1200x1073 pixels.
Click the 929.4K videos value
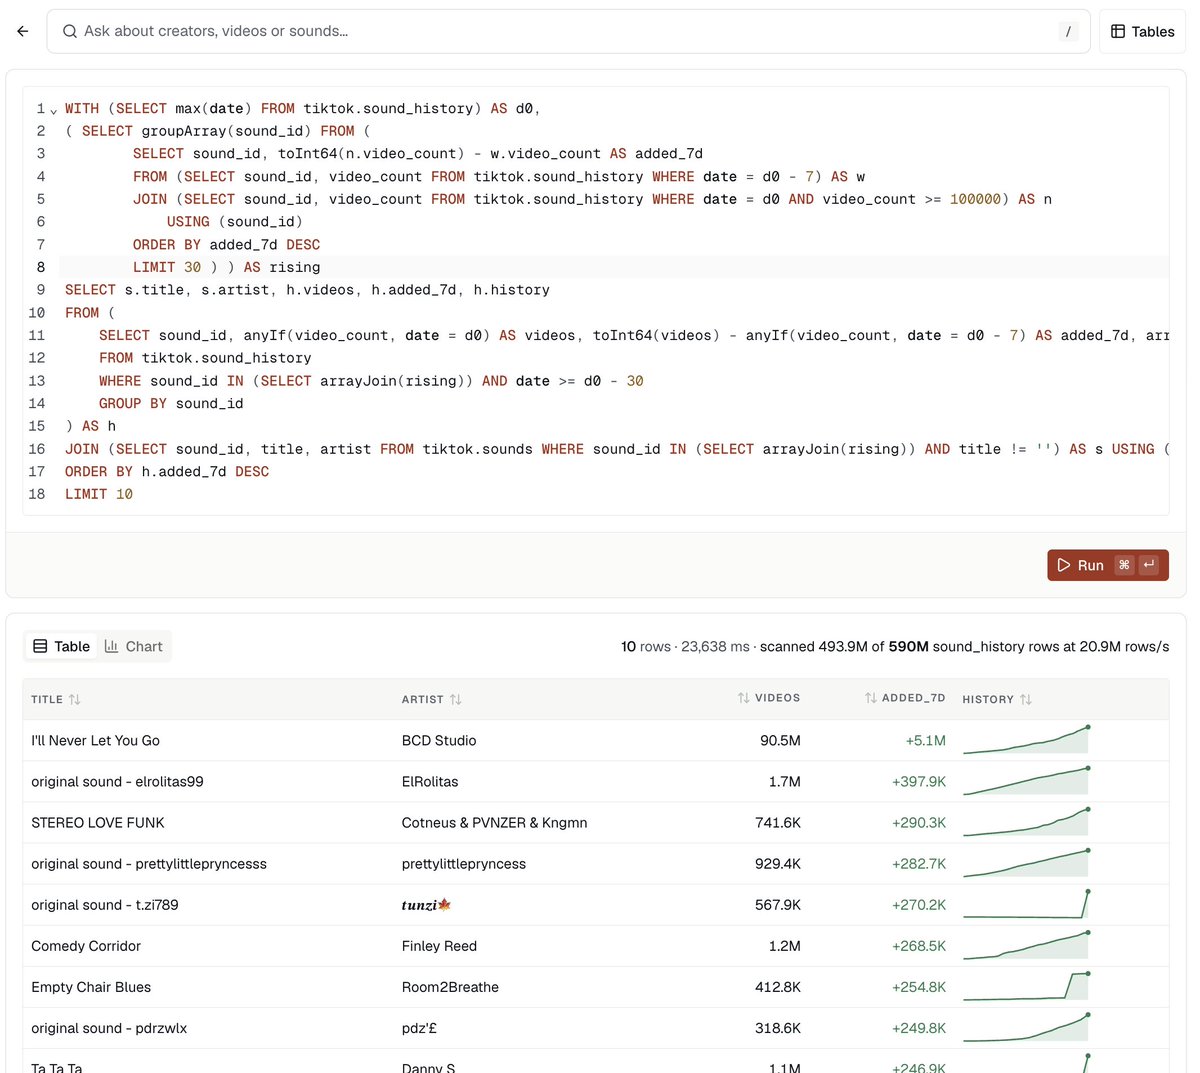click(x=778, y=863)
